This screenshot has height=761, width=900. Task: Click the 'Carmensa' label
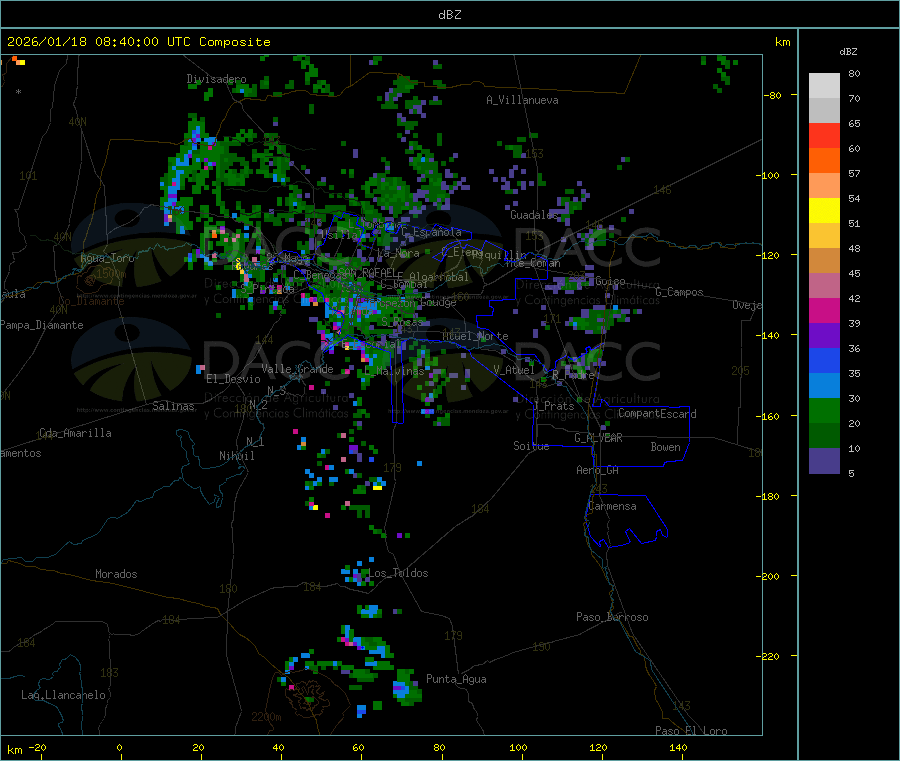(x=612, y=506)
